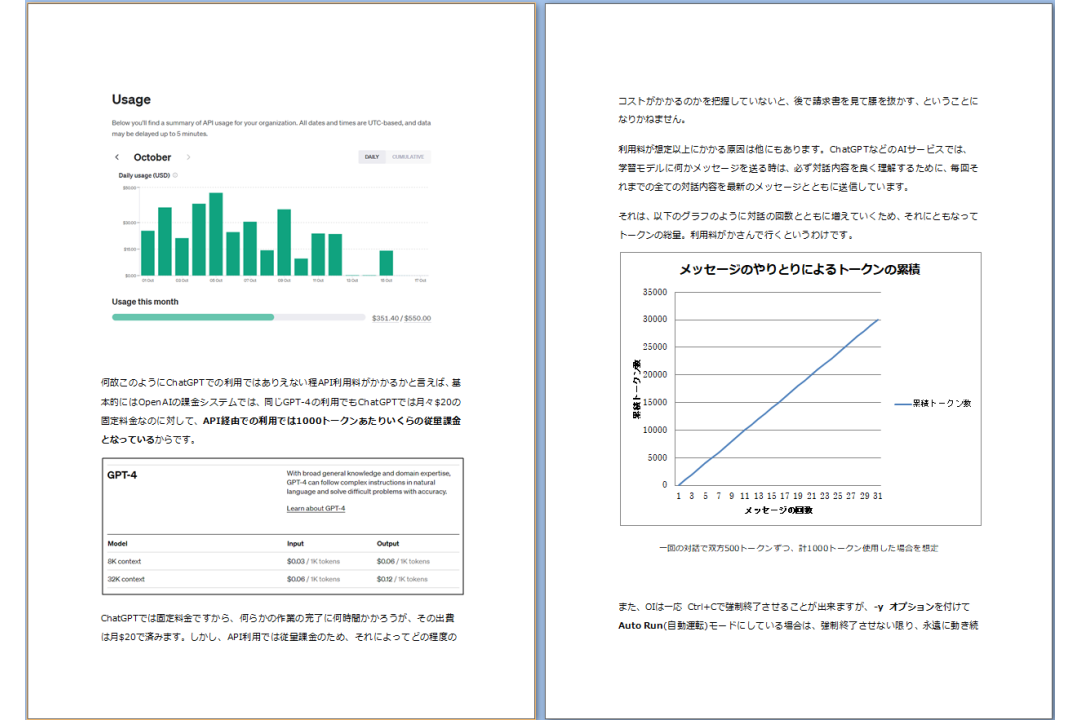The image size is (1080, 720).
Task: Click the 01 Oct bar in usage chart
Action: click(x=148, y=253)
